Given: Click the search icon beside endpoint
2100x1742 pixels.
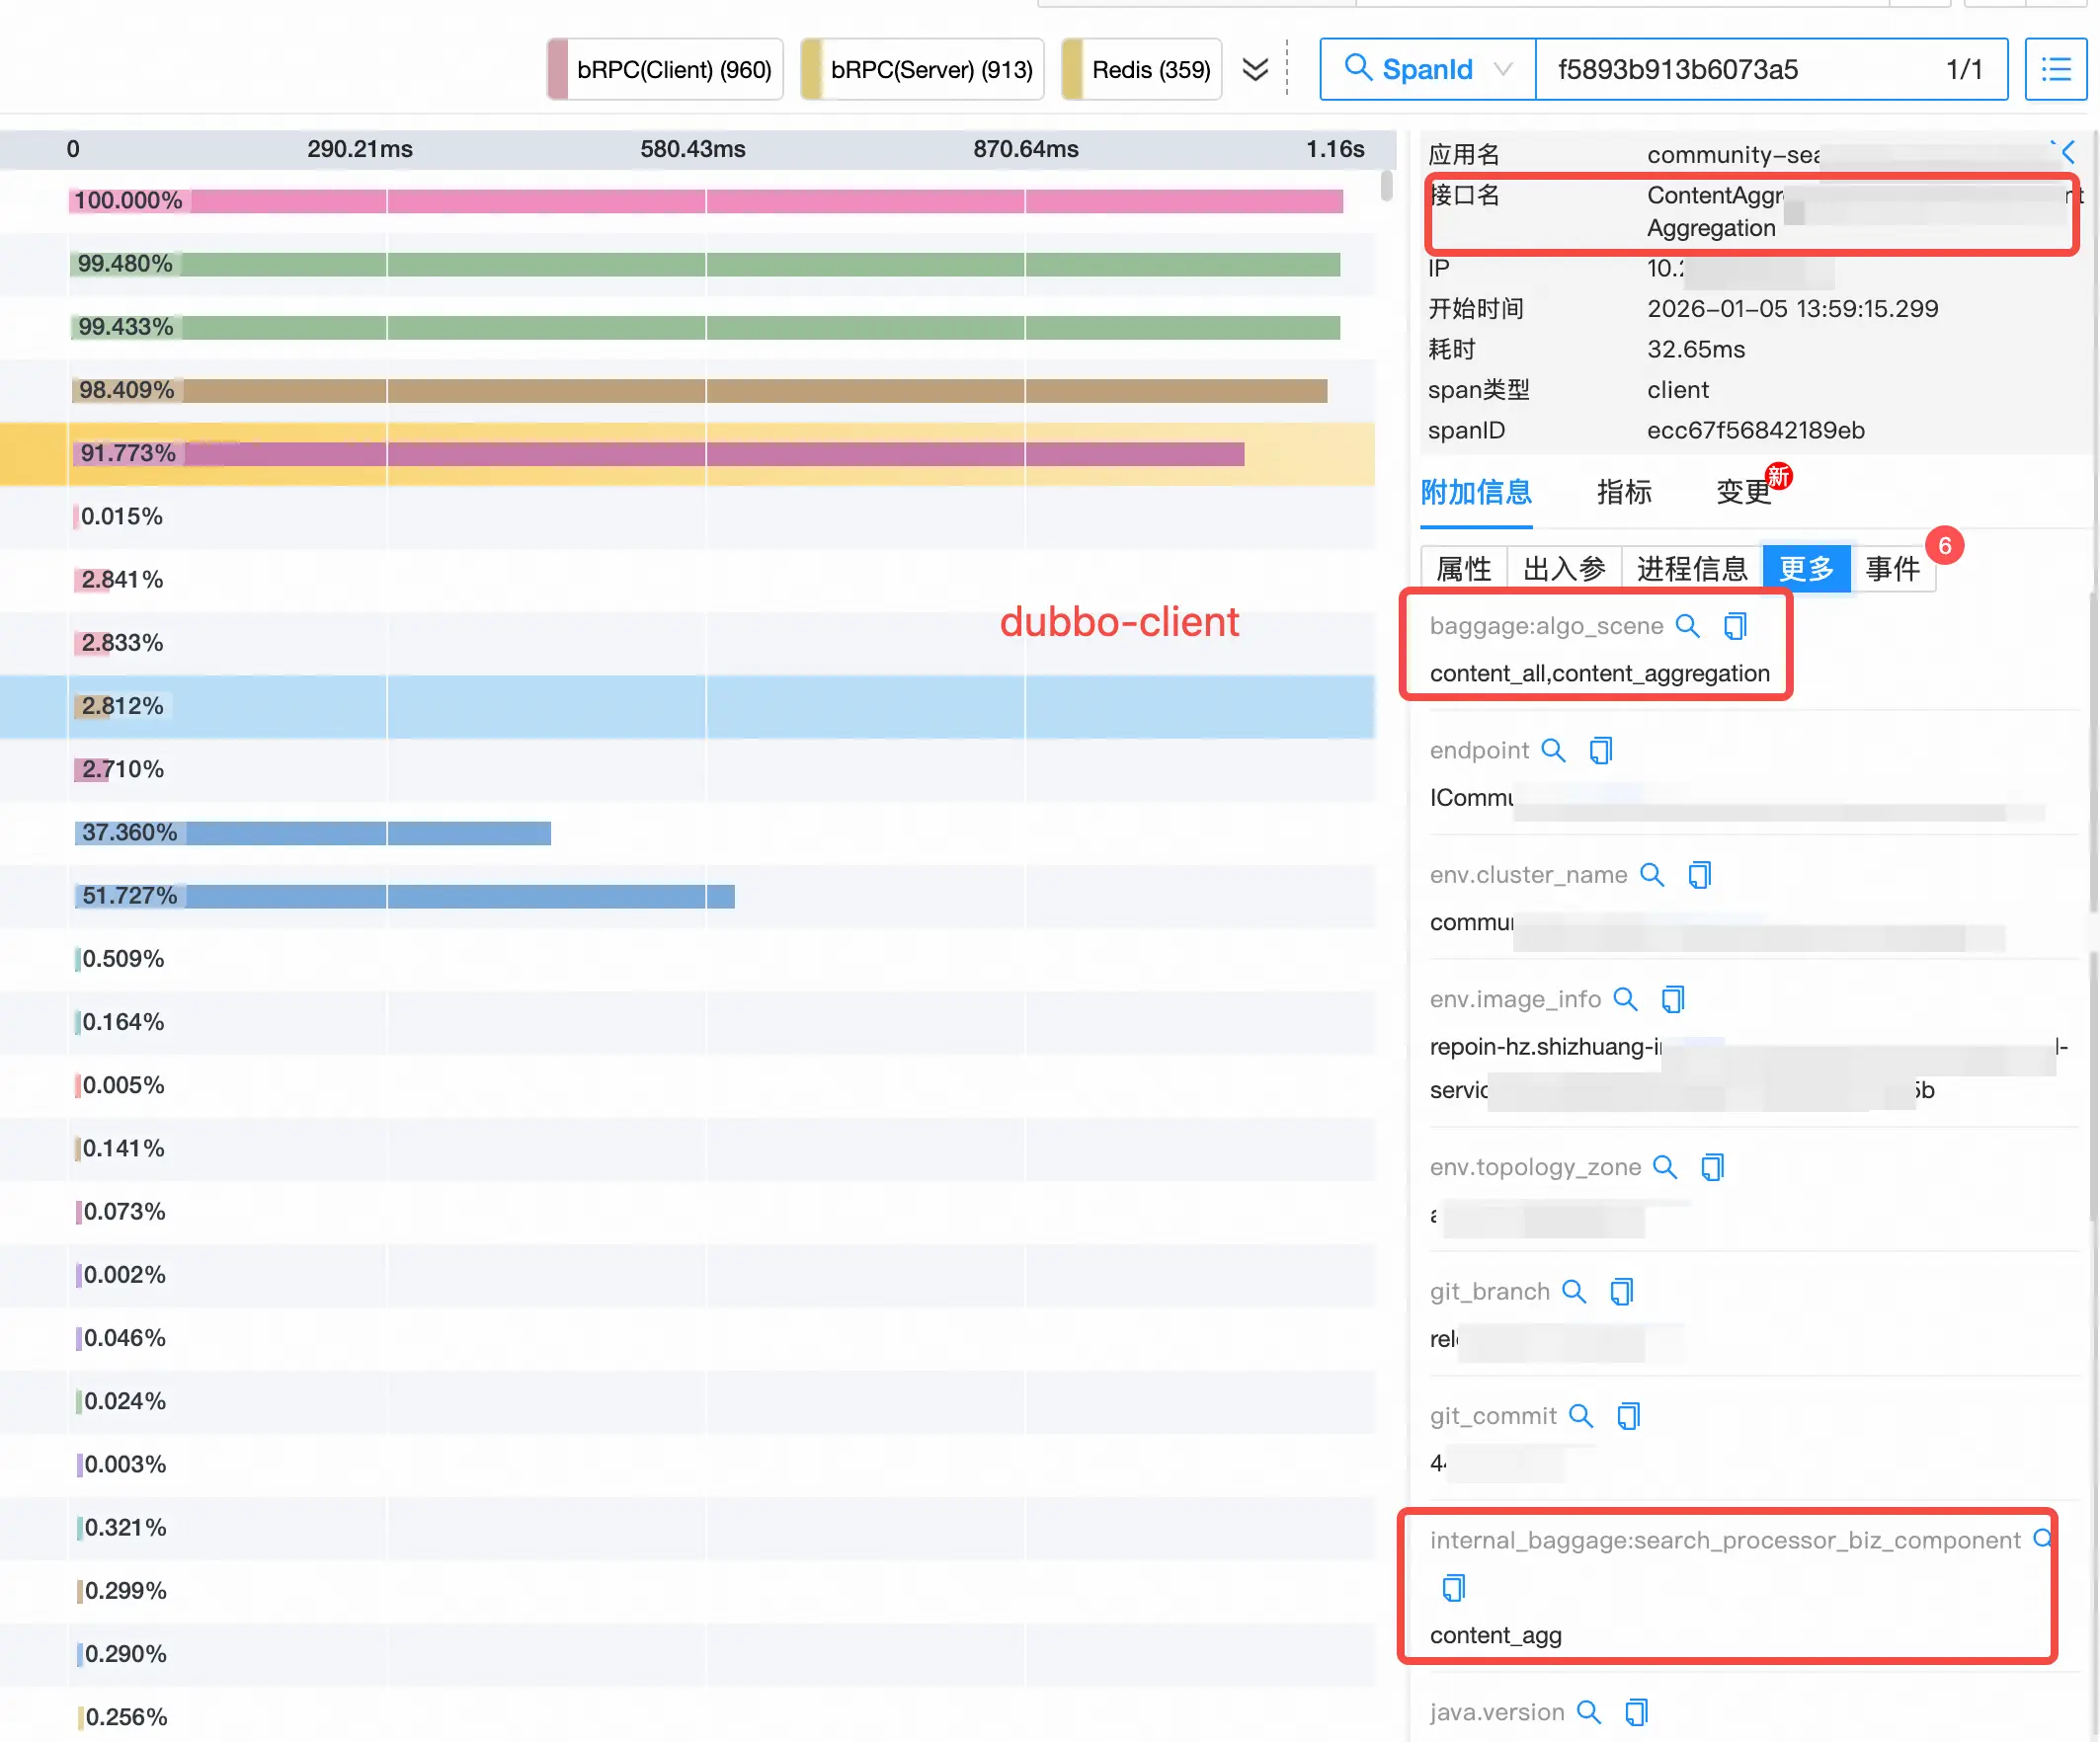Looking at the screenshot, I should 1553,750.
